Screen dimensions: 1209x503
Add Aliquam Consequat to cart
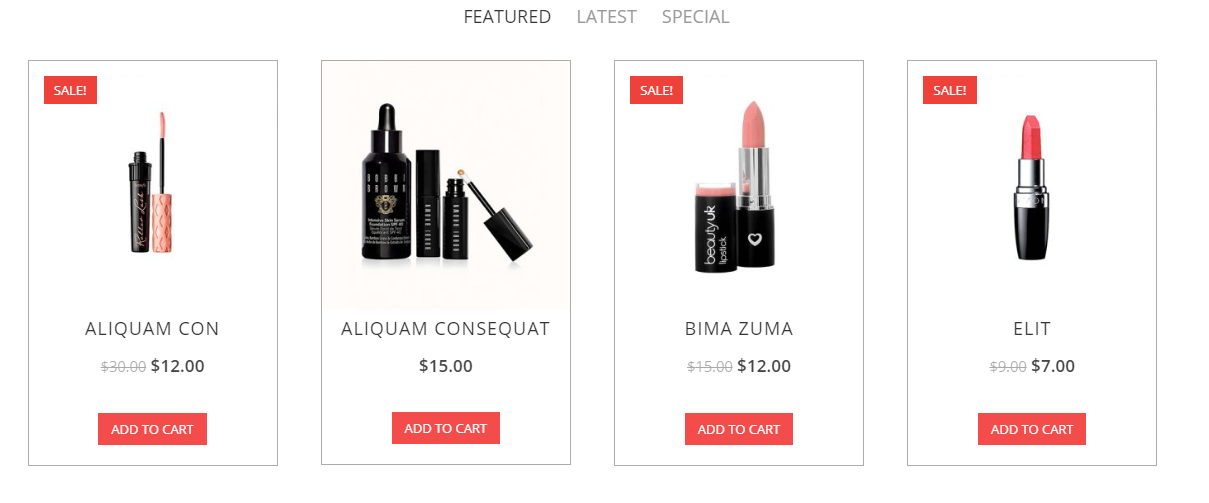pyautogui.click(x=446, y=428)
